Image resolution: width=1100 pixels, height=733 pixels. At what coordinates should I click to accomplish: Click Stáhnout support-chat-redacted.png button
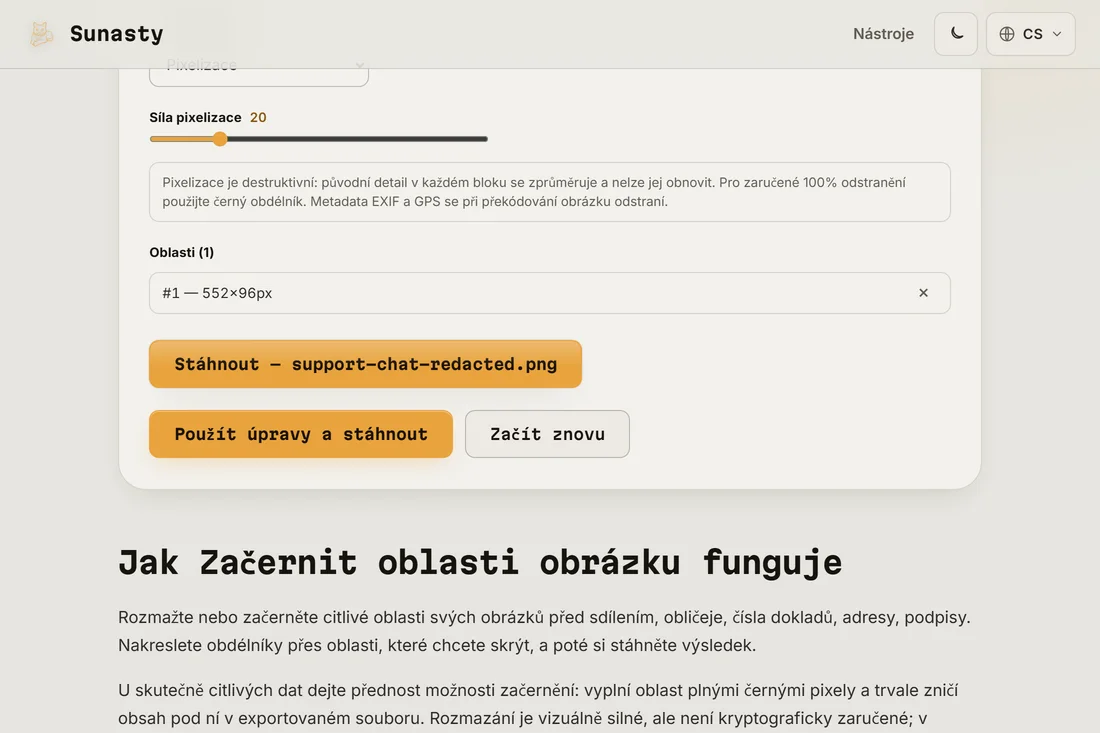365,364
